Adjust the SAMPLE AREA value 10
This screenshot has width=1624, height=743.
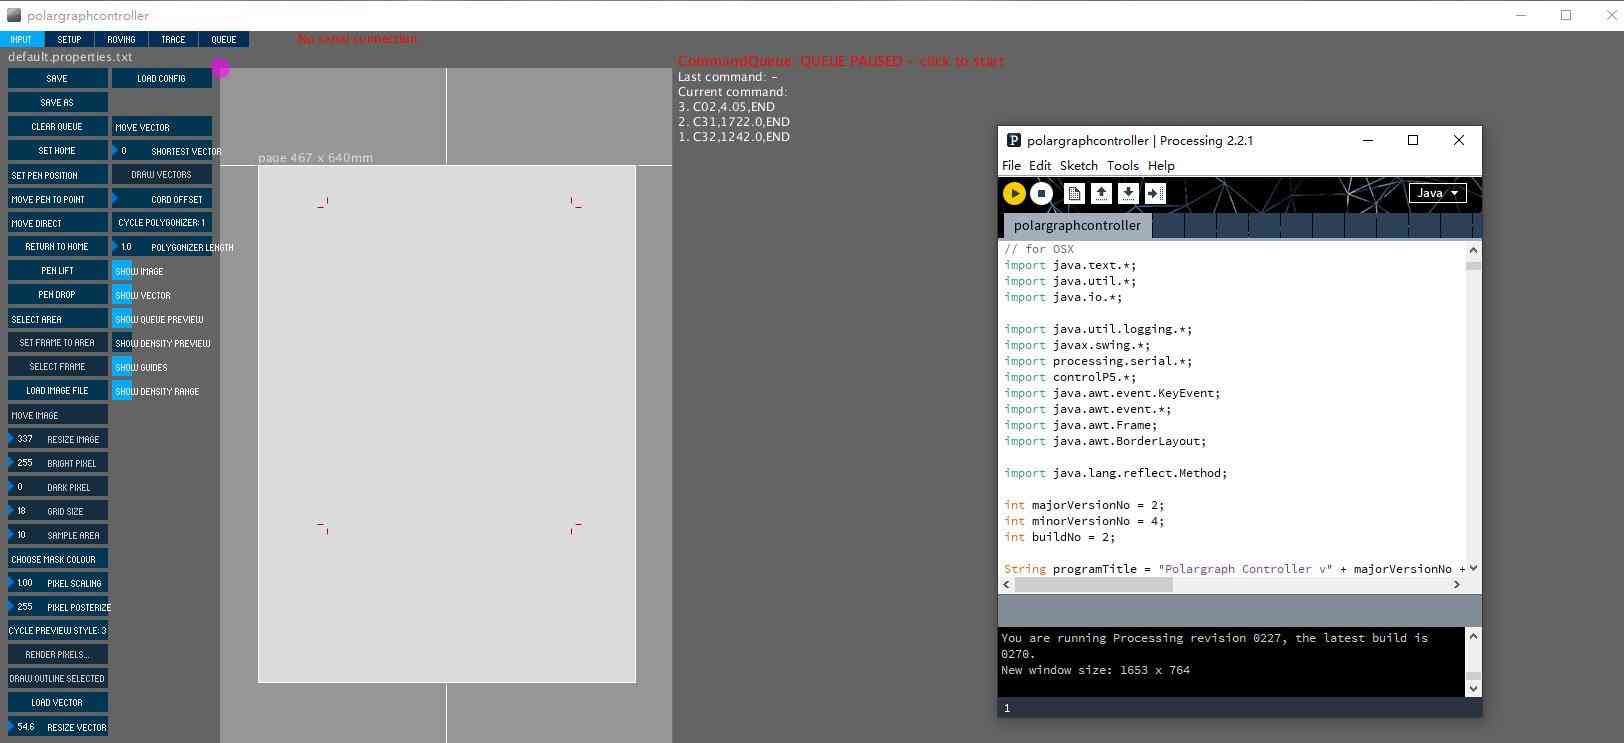57,535
